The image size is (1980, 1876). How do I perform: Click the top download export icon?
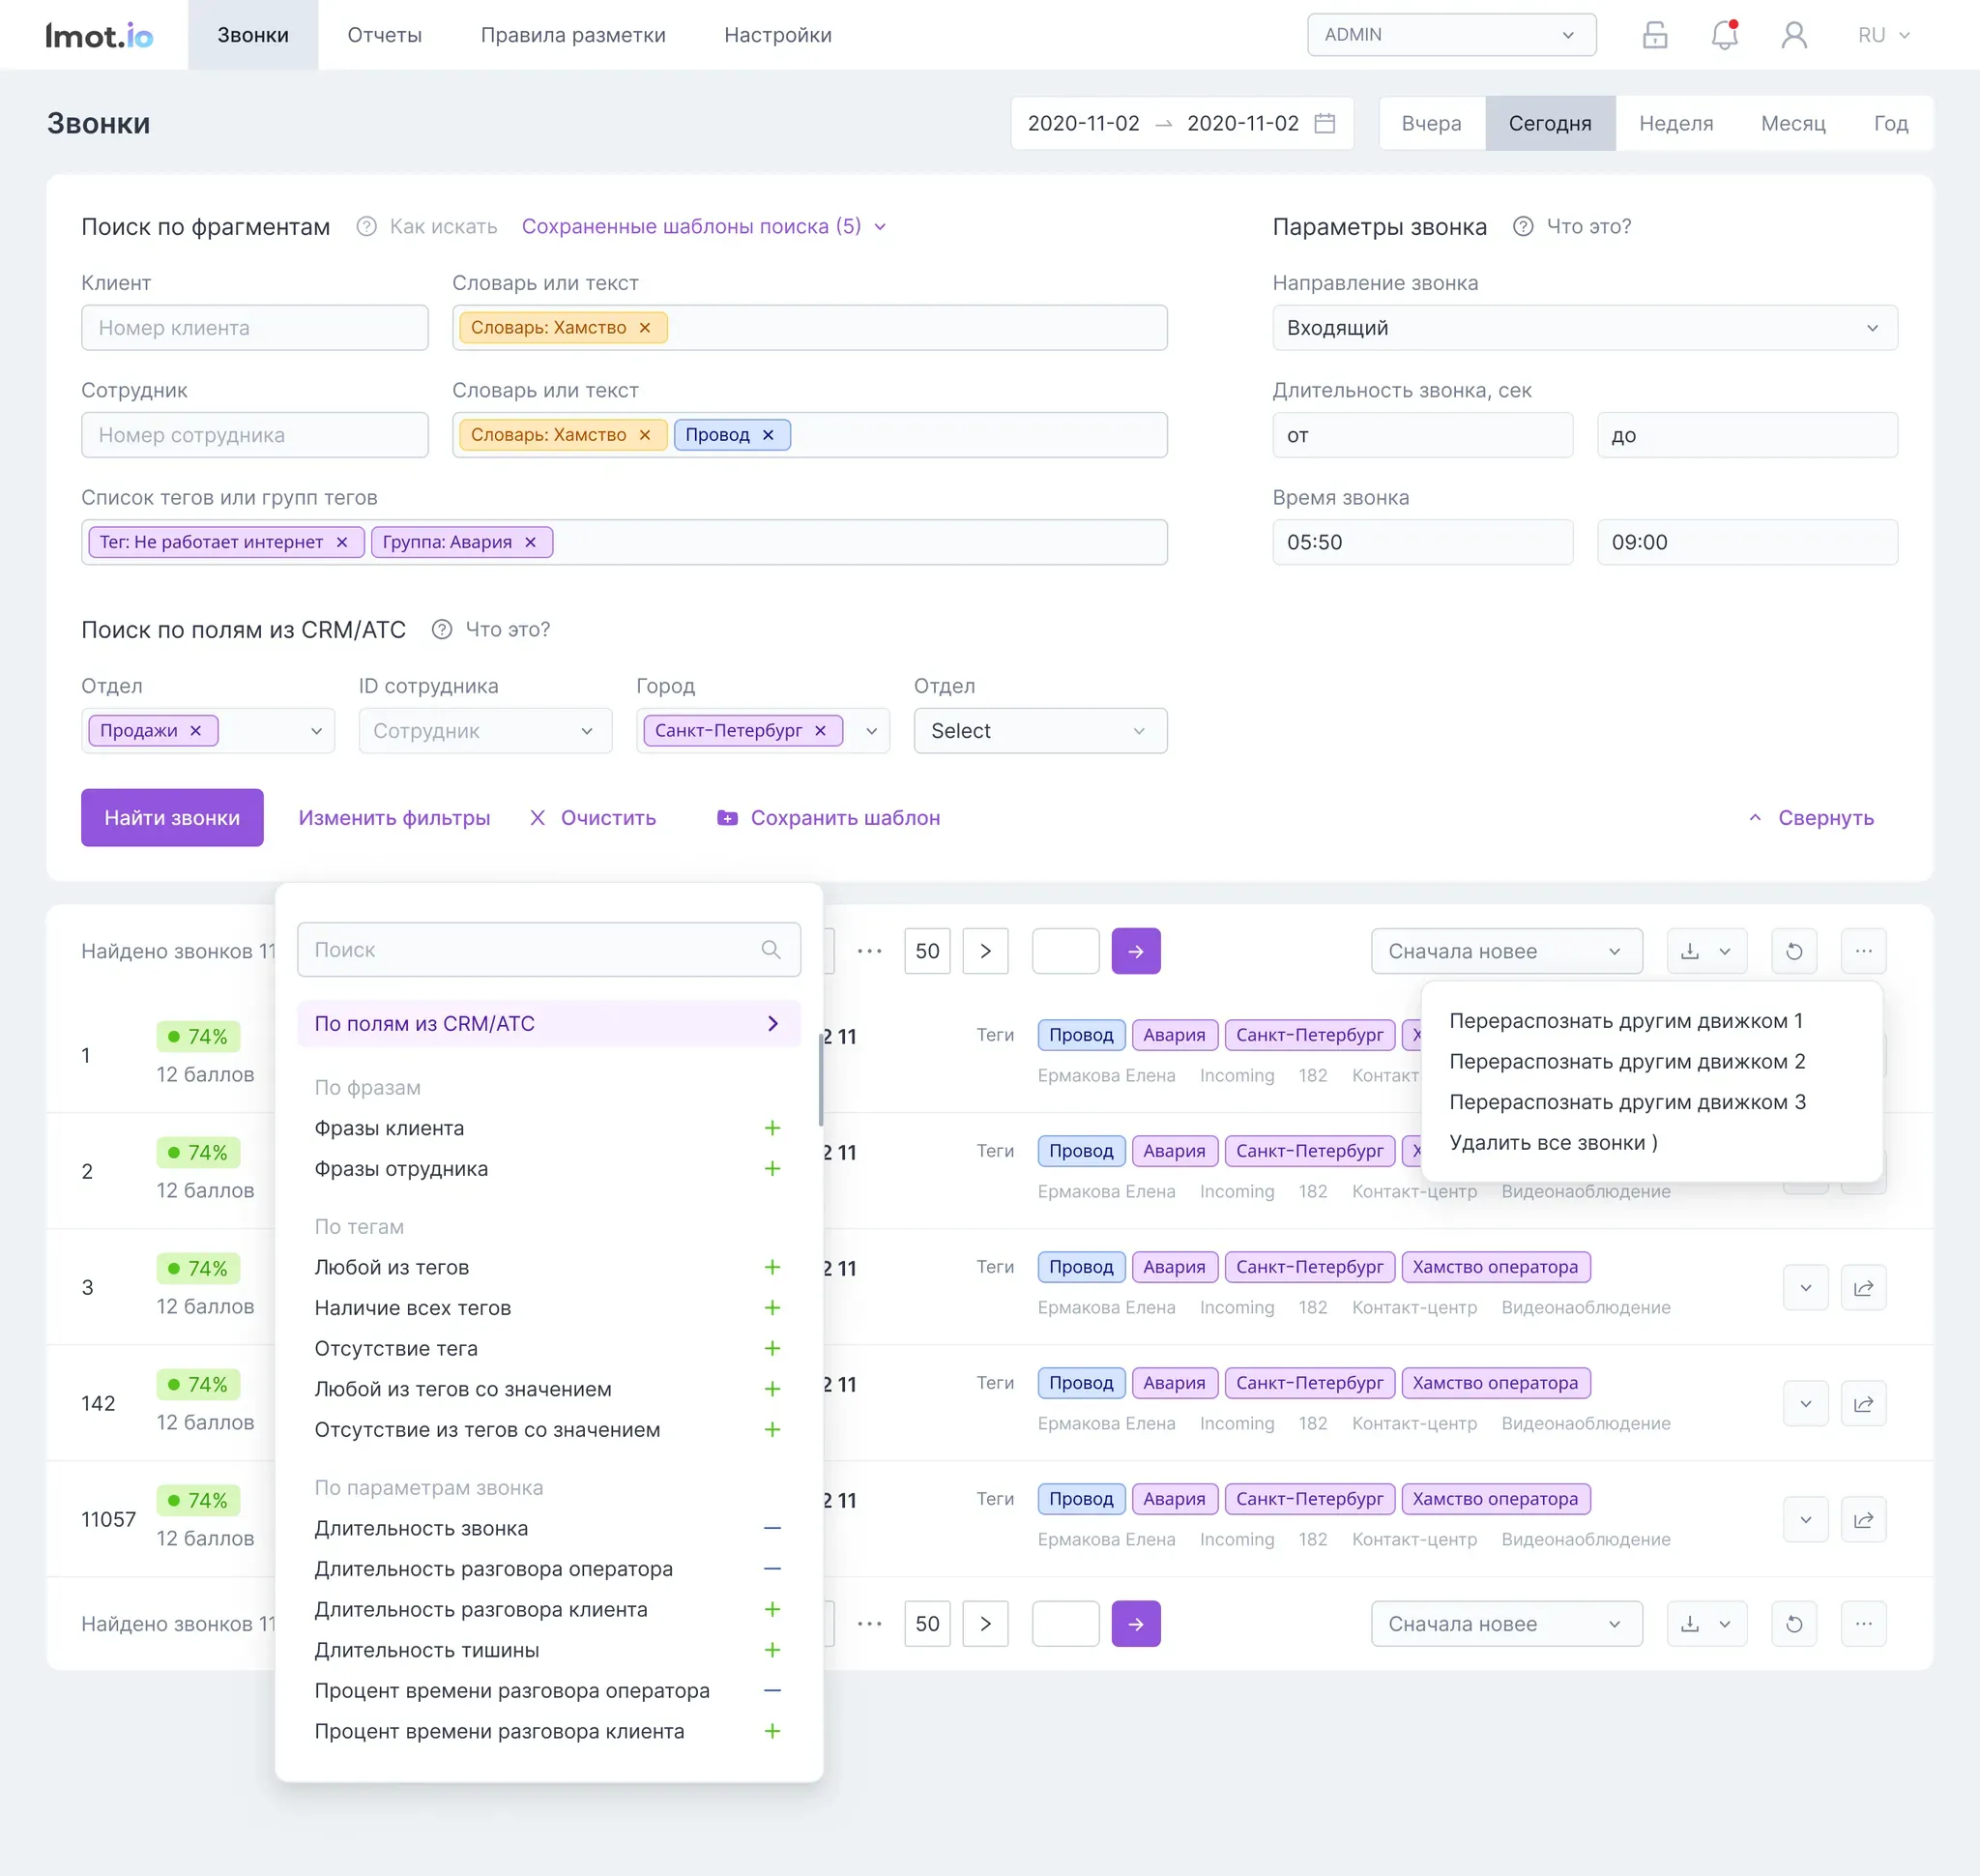(1690, 951)
